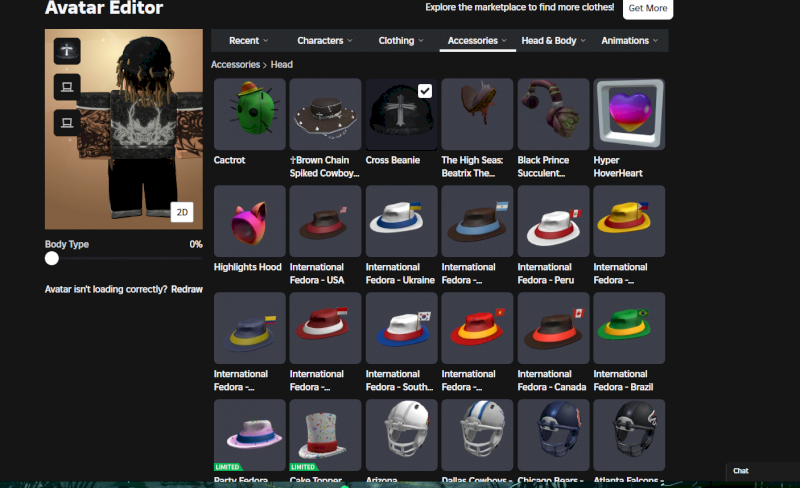Viewport: 800px width, 488px height.
Task: Open the Chat panel
Action: point(741,471)
